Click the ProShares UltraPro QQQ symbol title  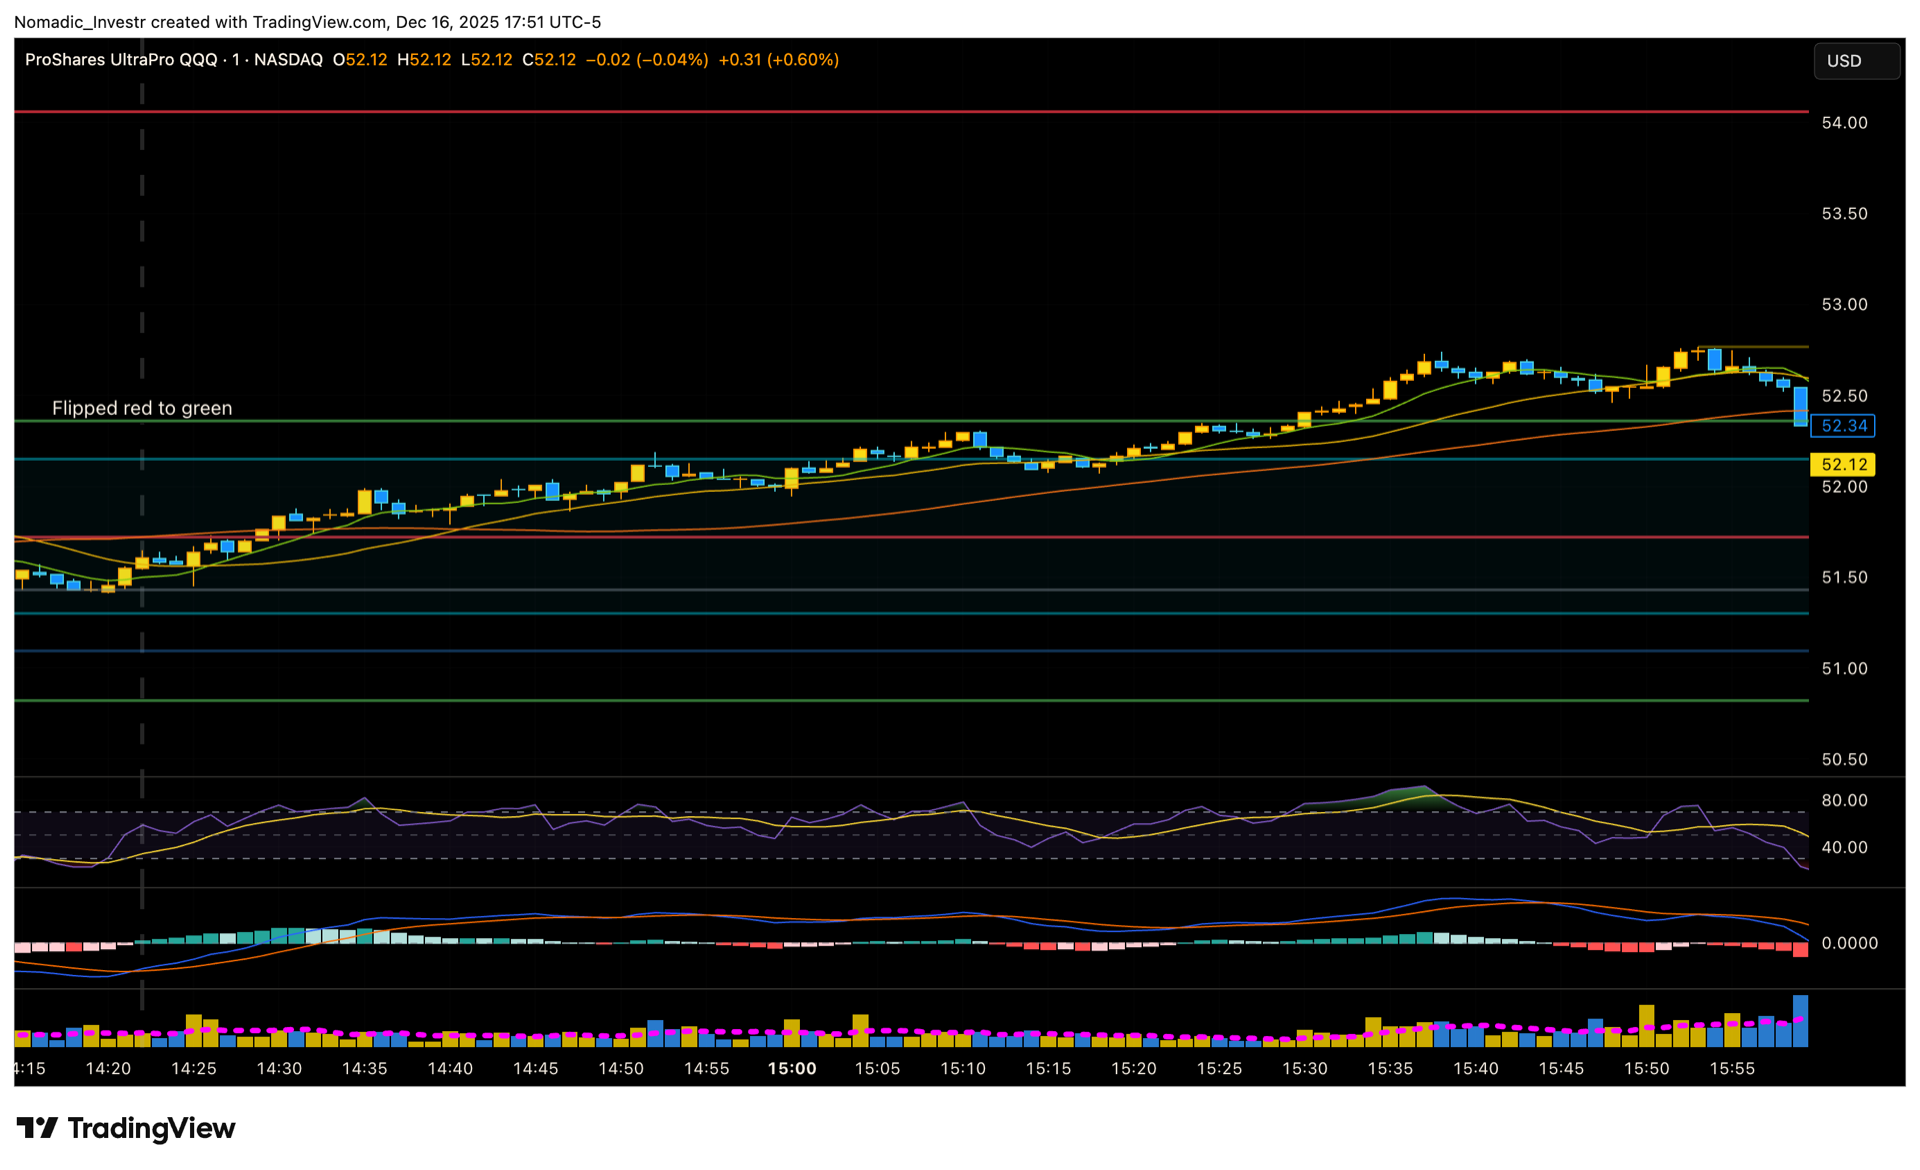[x=121, y=60]
